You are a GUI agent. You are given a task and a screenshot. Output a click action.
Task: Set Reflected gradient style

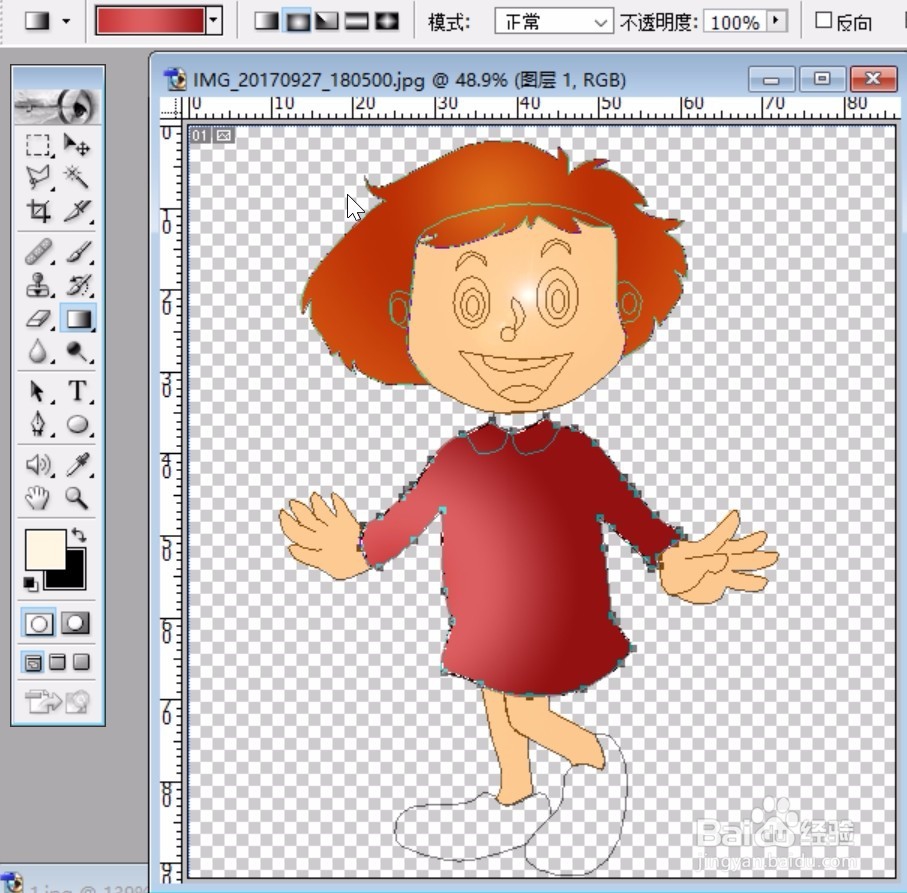pyautogui.click(x=357, y=21)
